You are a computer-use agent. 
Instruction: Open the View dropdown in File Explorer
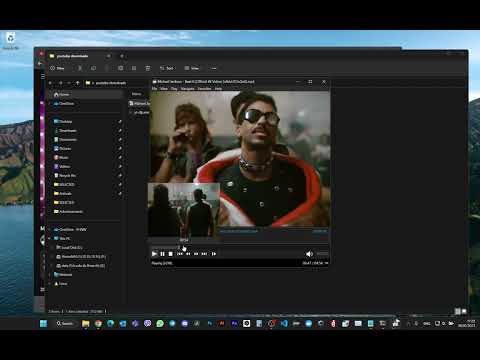[192, 68]
